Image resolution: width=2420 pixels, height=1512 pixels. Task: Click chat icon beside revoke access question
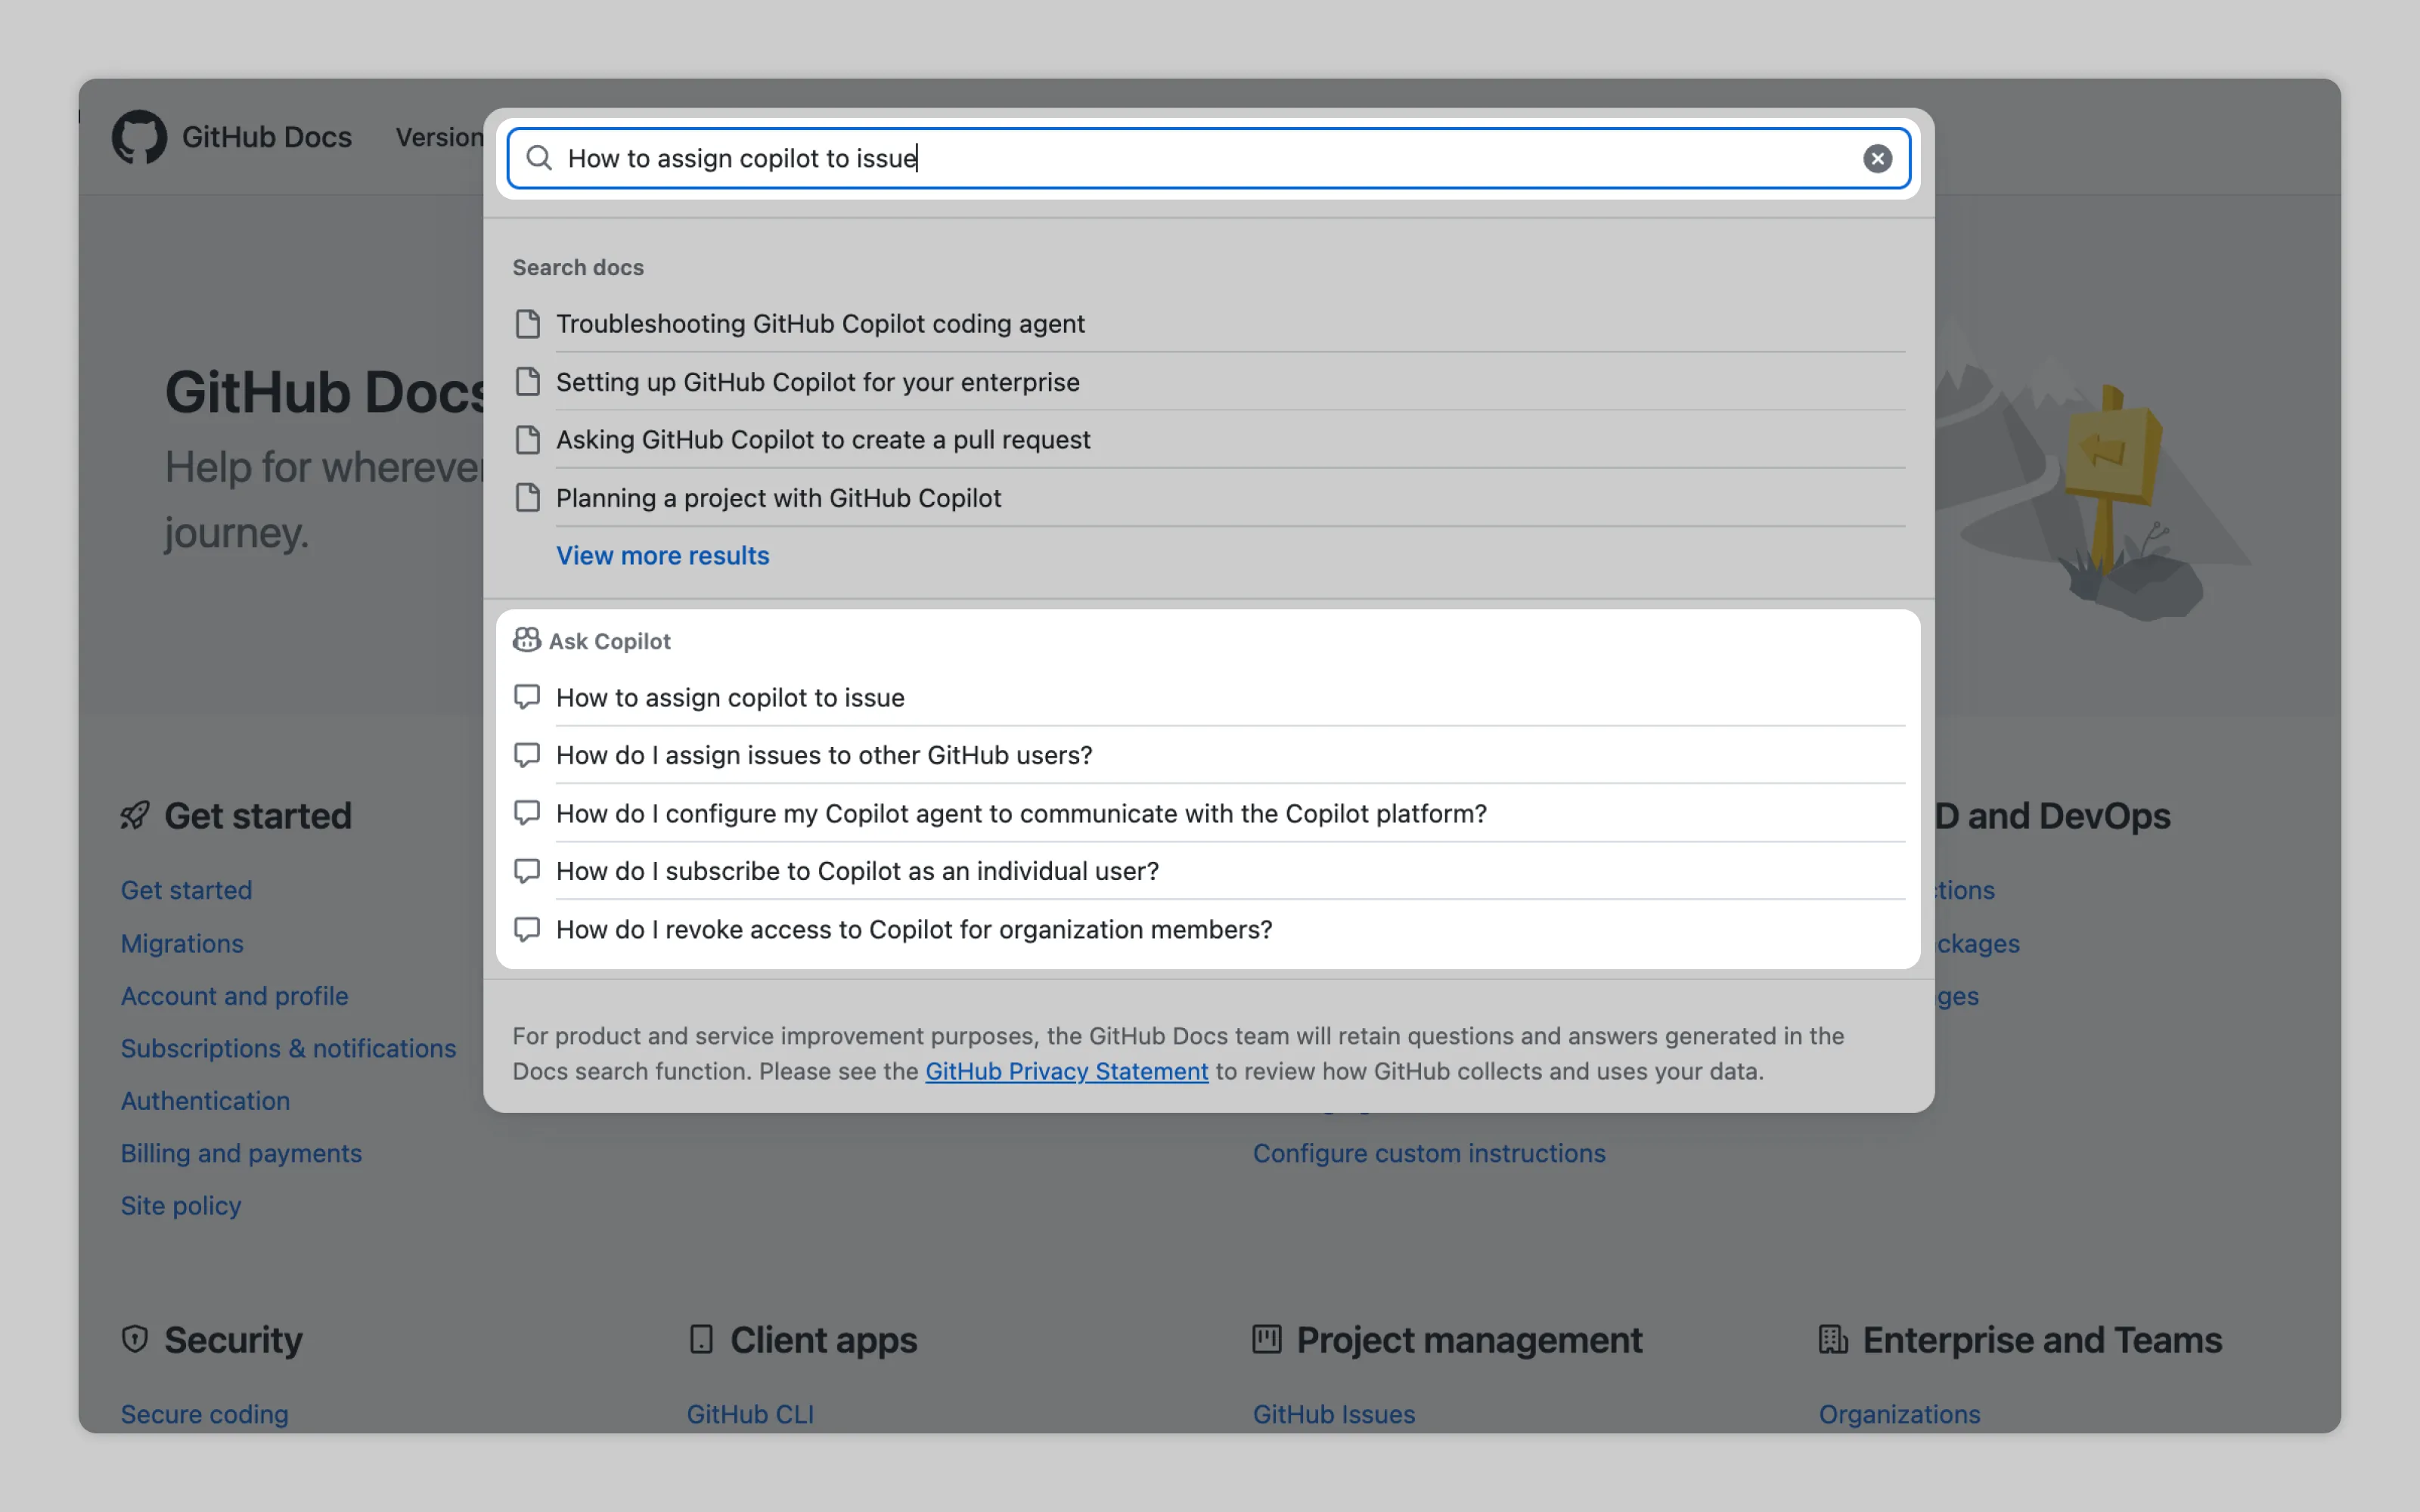527,929
